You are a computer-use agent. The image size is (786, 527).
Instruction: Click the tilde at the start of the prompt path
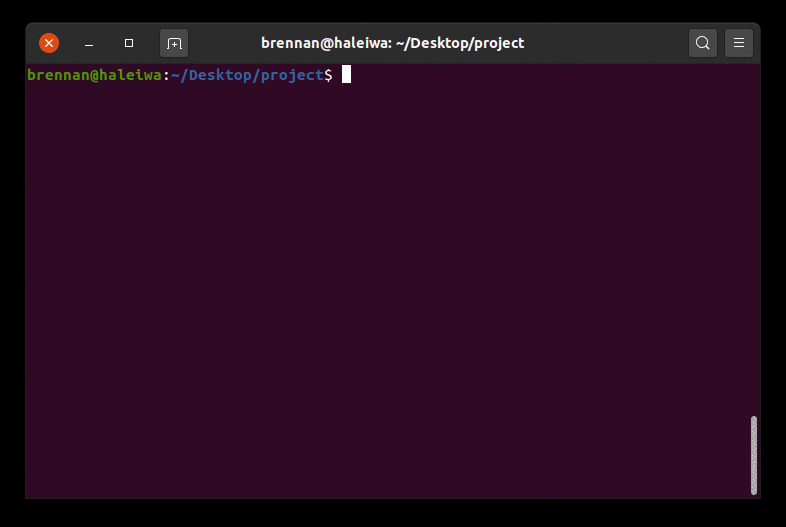175,75
